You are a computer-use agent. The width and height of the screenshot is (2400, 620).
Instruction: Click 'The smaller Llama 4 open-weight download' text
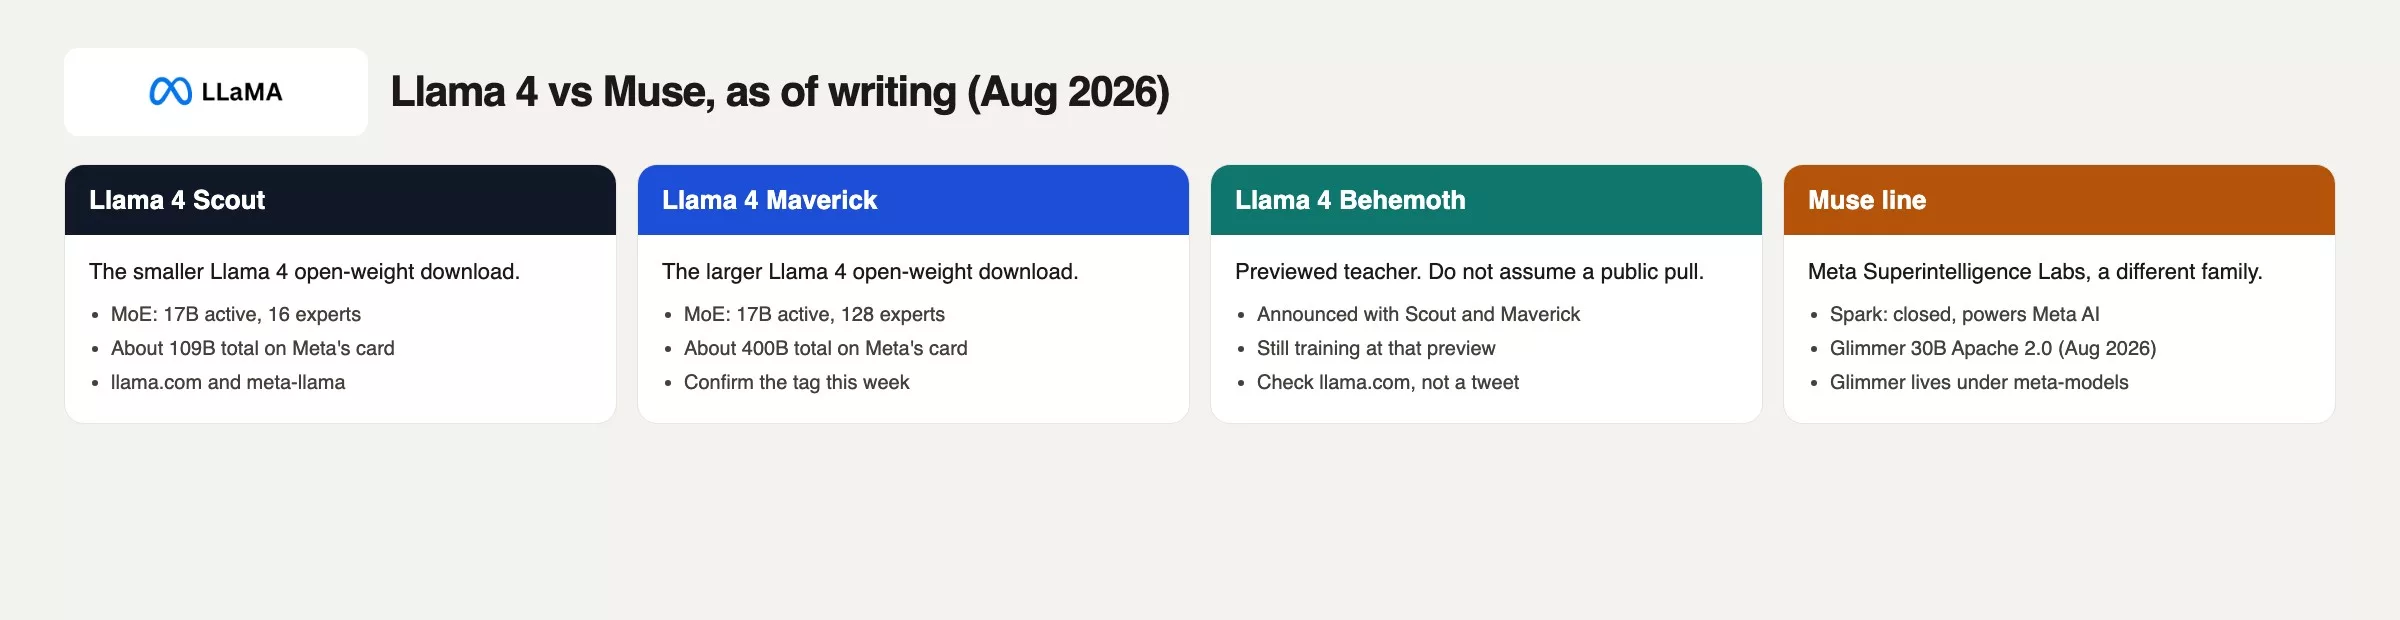[x=304, y=271]
